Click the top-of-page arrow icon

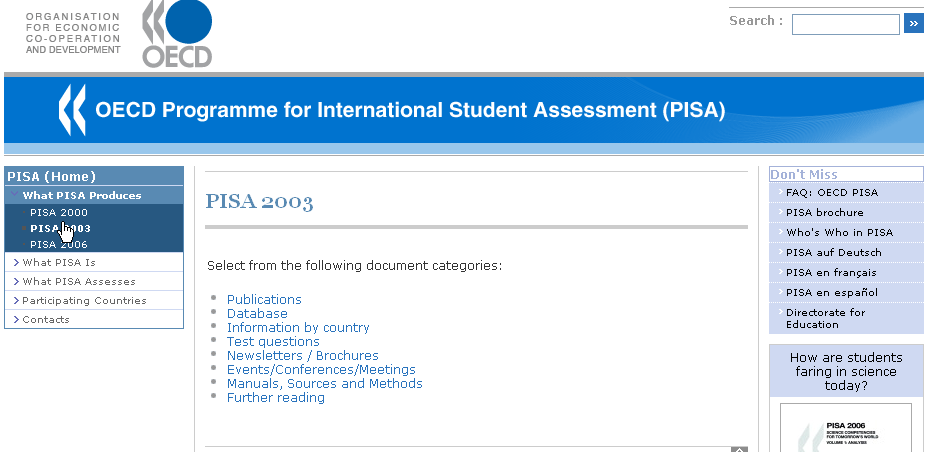pyautogui.click(x=739, y=449)
